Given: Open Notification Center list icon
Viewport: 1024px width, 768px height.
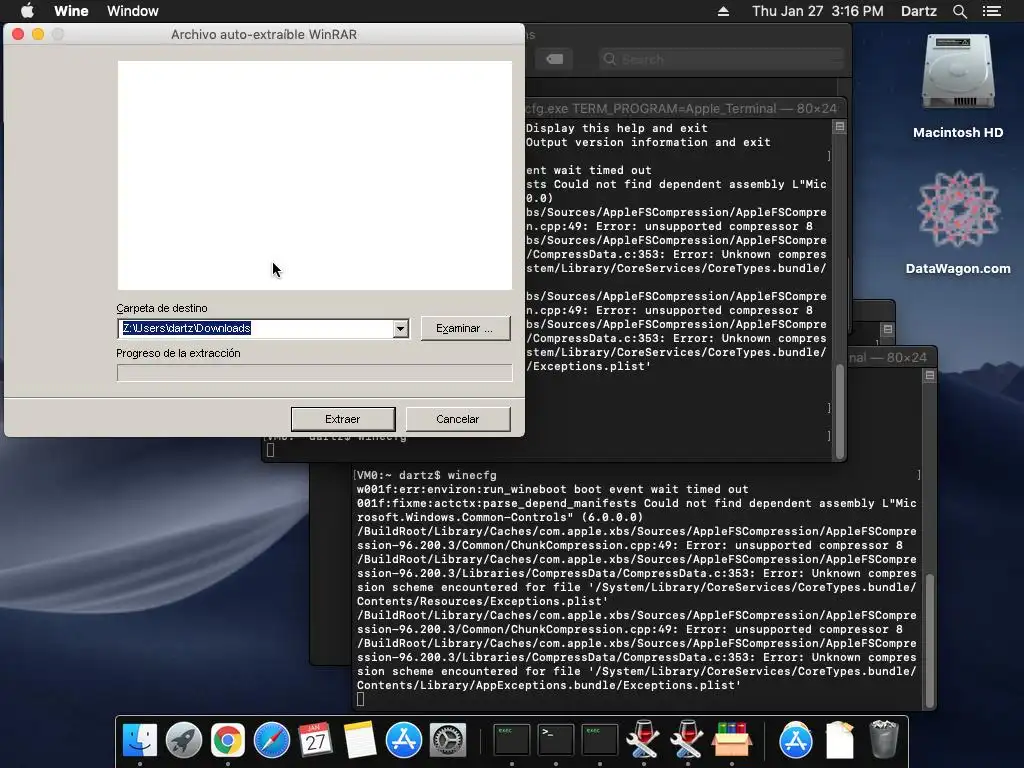Looking at the screenshot, I should [x=992, y=11].
